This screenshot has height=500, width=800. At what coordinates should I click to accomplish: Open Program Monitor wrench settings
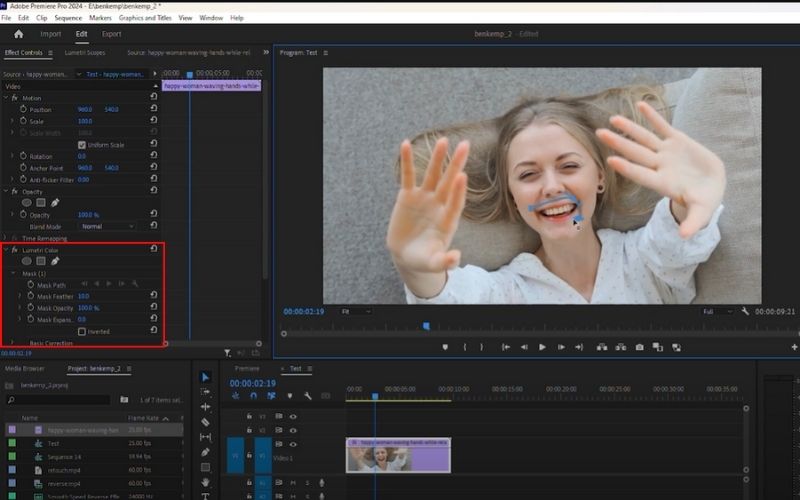745,311
